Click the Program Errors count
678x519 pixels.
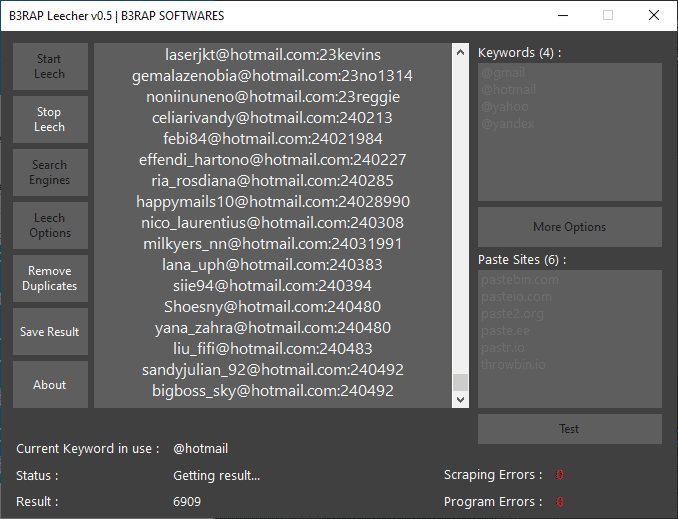point(560,502)
